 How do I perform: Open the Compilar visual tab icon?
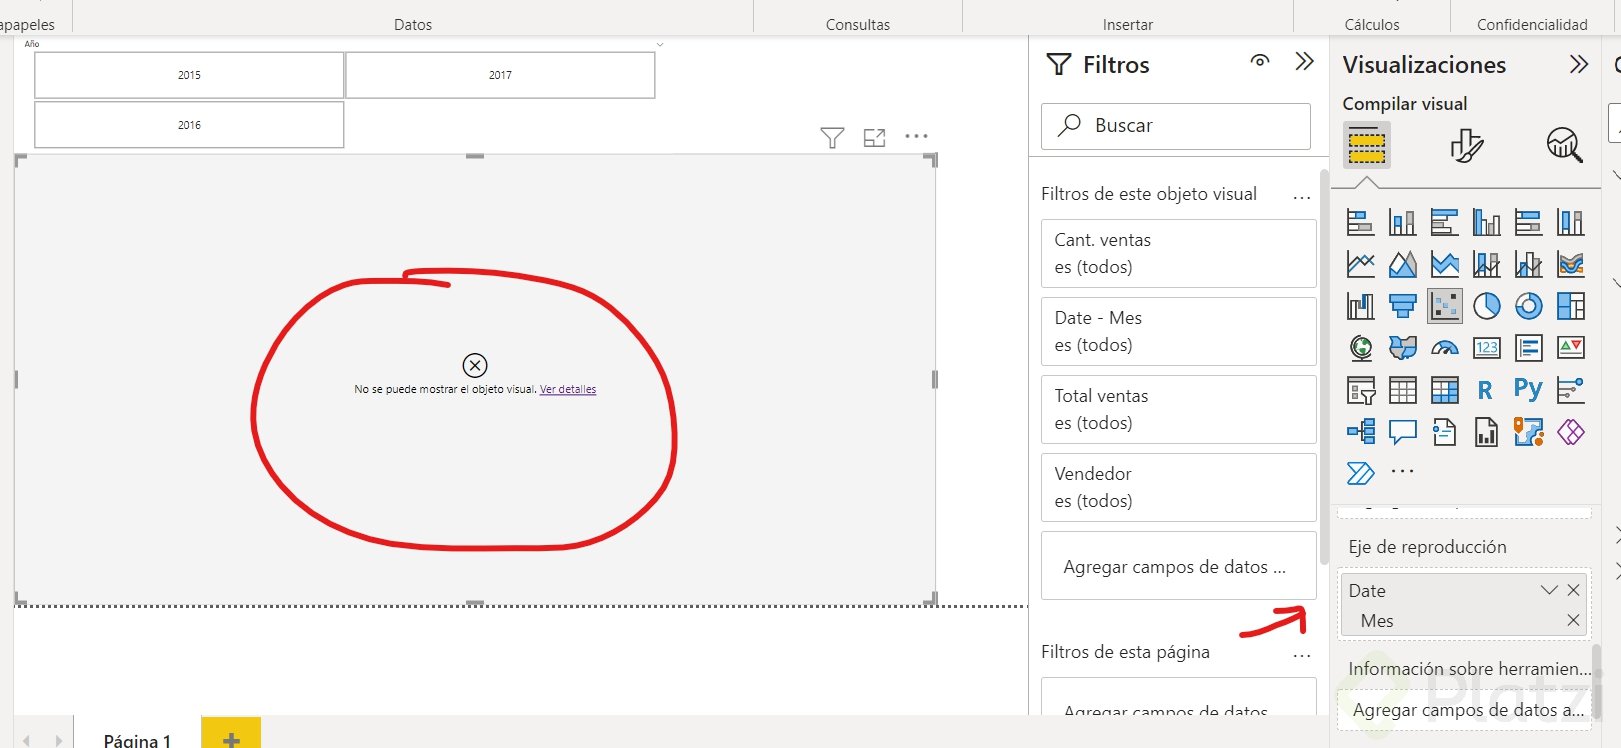(1366, 146)
